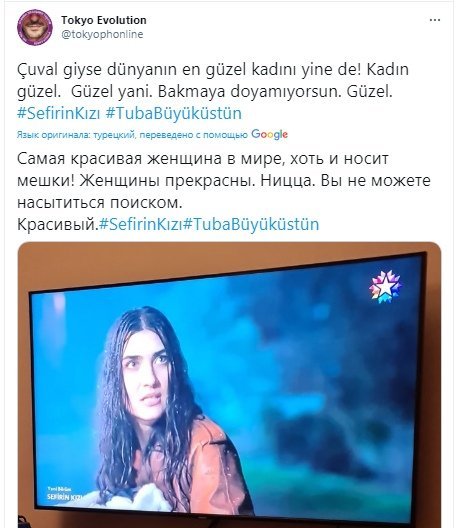Image resolution: width=461 pixels, height=528 pixels.
Task: Open #TubaBüyüküstün hashtag in translated text
Action: [251, 224]
